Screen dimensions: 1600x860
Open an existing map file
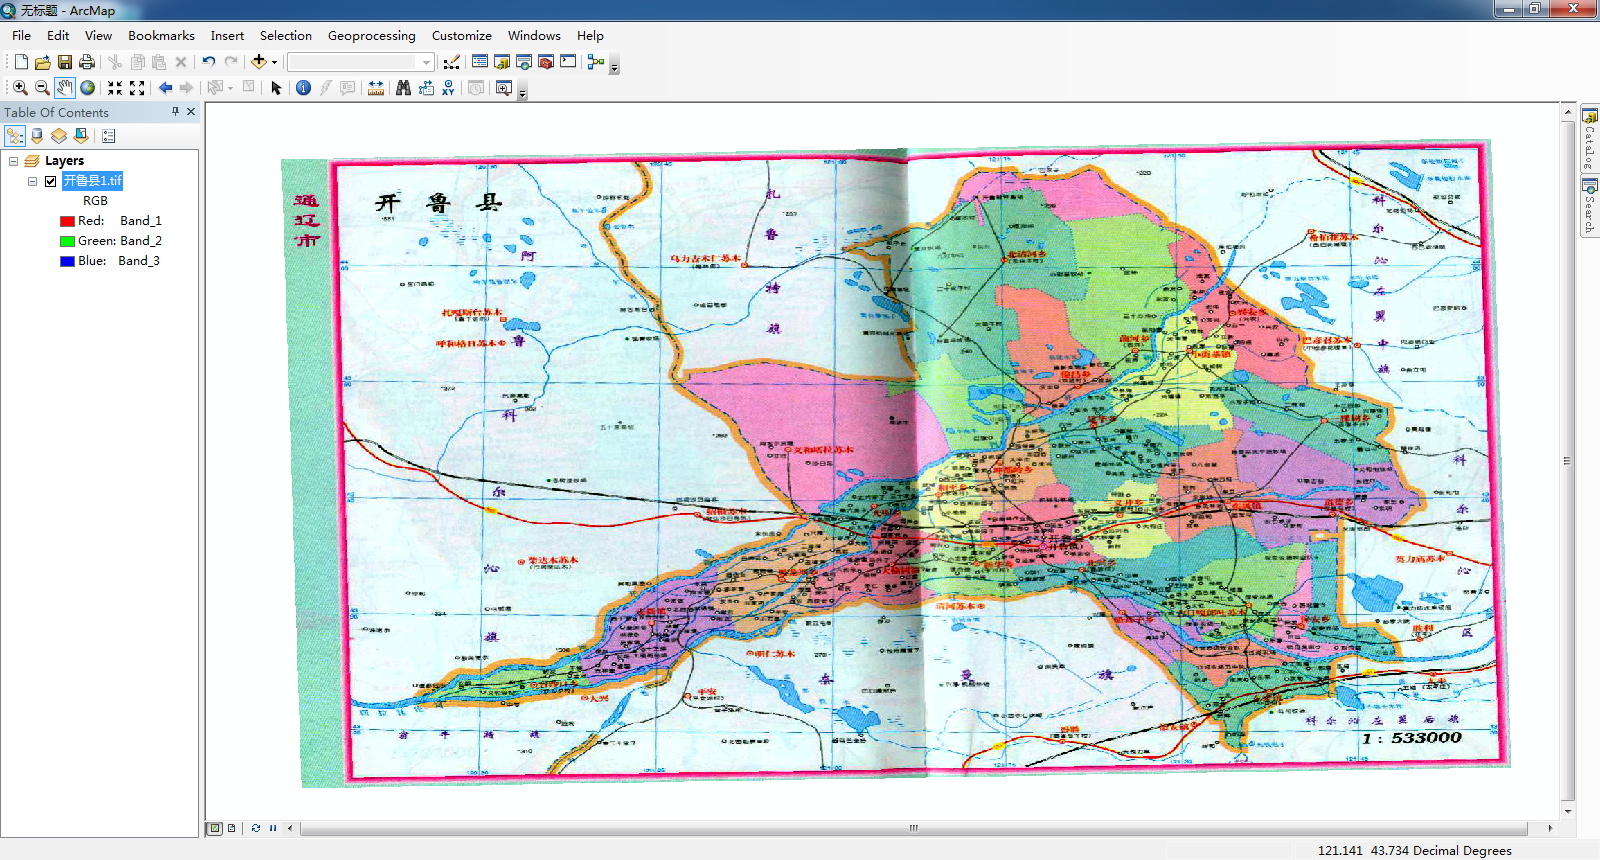pyautogui.click(x=42, y=62)
